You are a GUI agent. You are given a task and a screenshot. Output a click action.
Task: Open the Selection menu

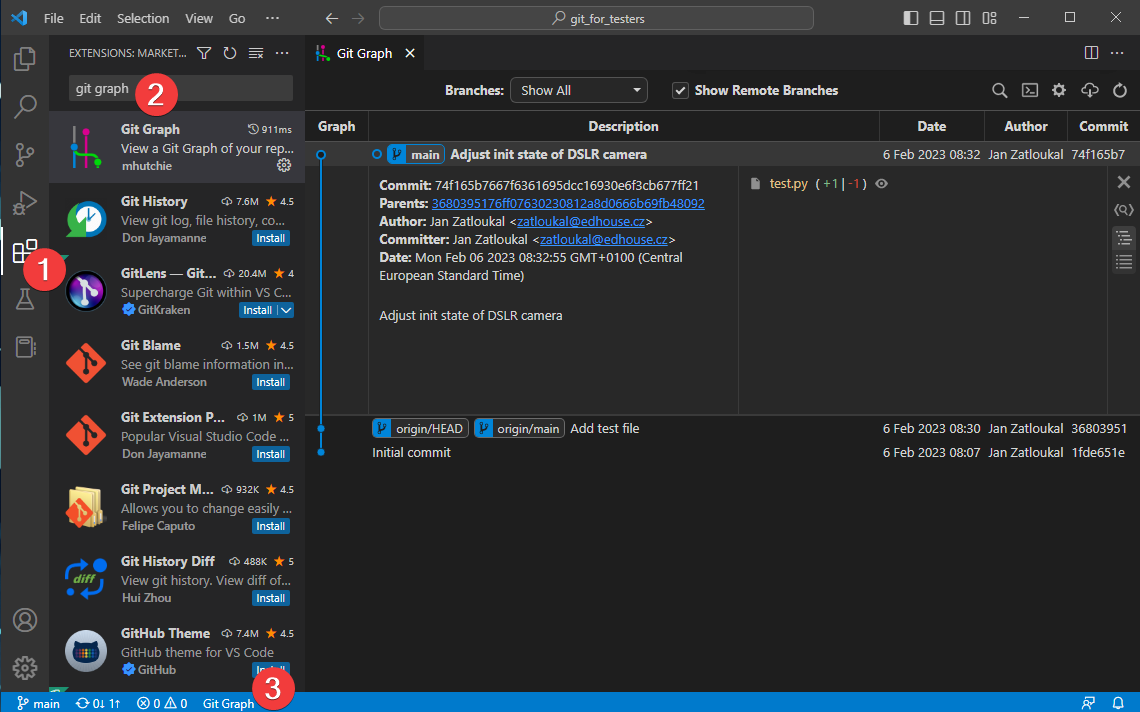143,18
